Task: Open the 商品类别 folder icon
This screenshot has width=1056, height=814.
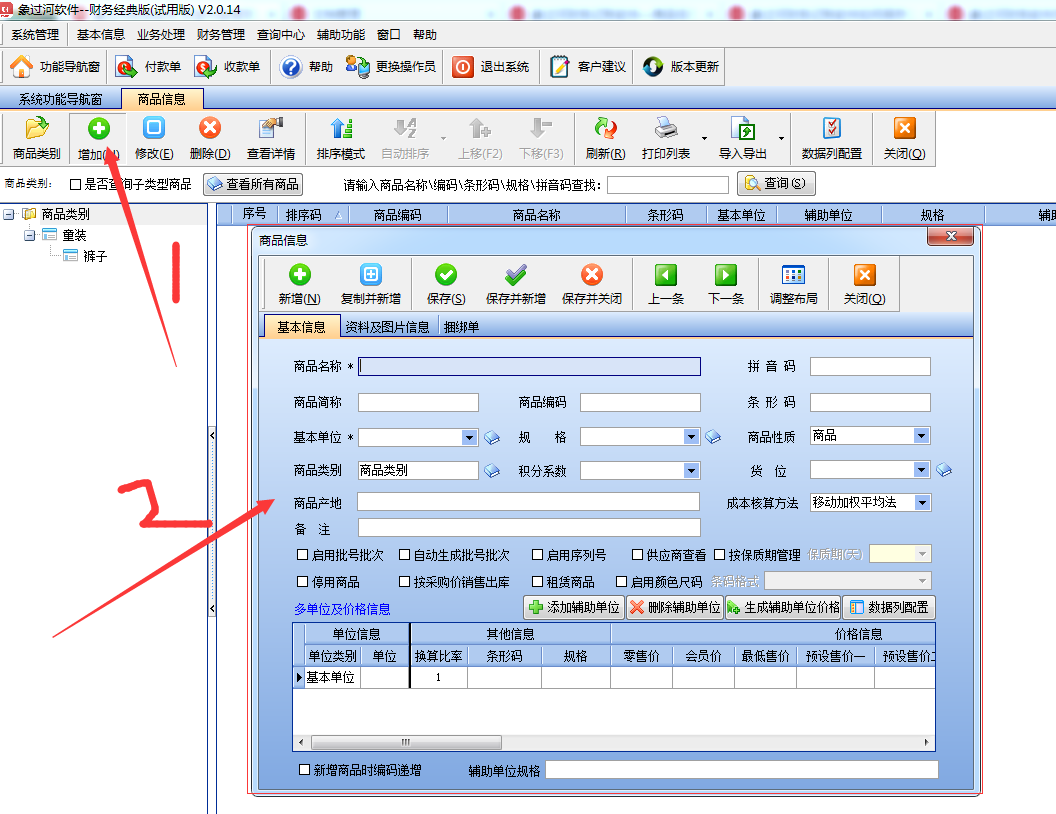Action: click(x=36, y=128)
